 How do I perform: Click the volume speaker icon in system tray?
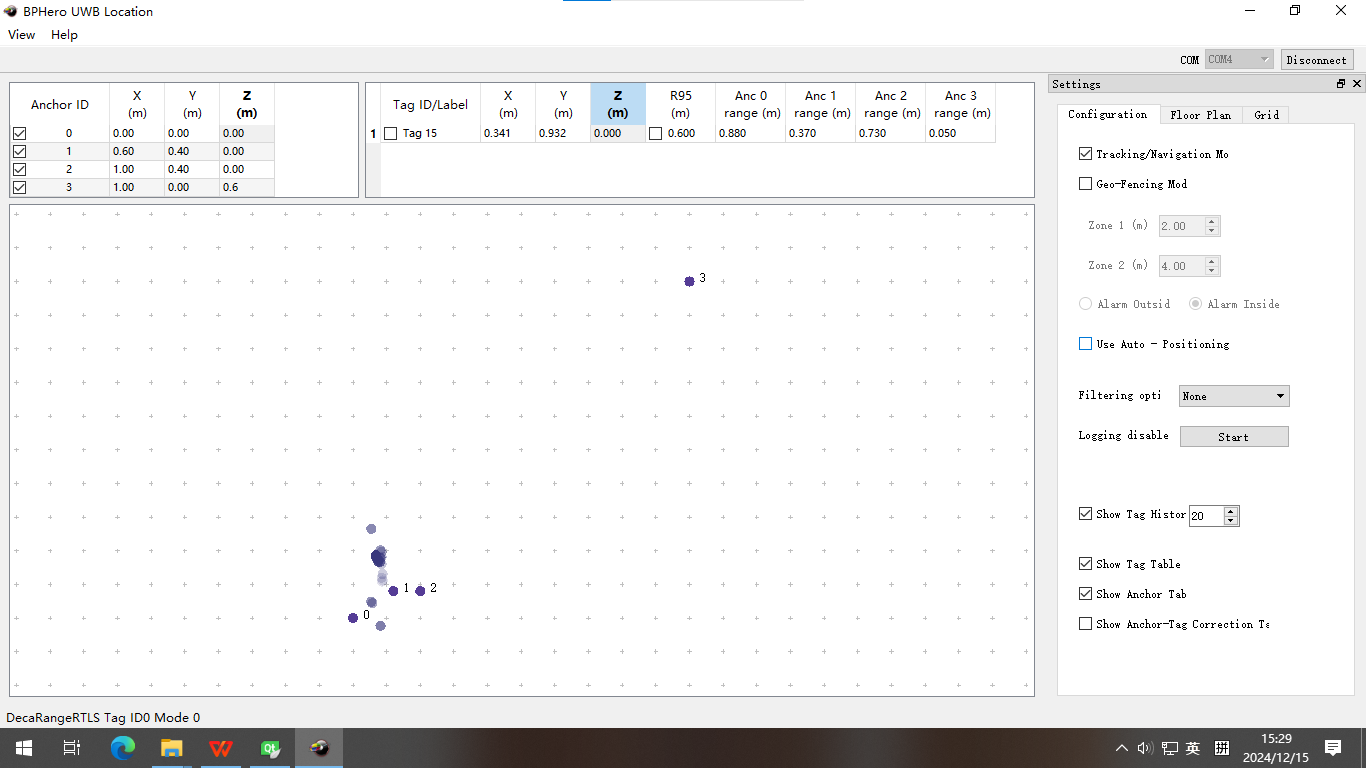click(1145, 748)
